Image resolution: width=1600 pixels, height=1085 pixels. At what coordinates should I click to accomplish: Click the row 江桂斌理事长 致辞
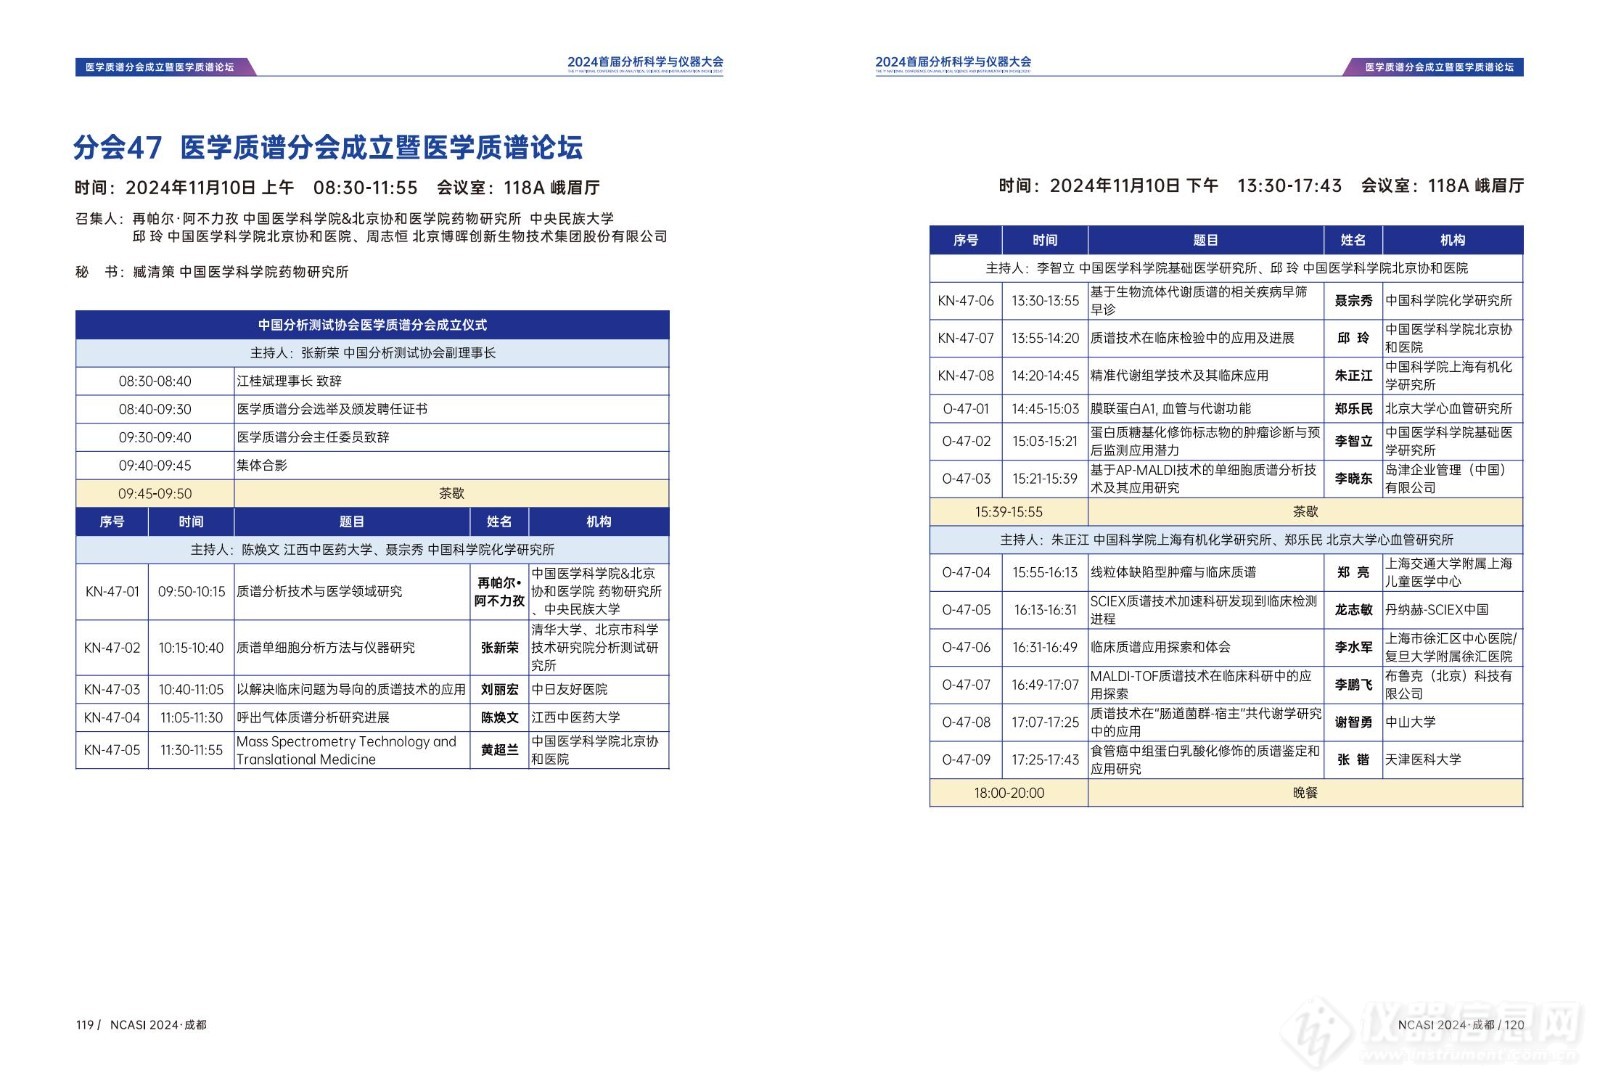[x=372, y=381]
